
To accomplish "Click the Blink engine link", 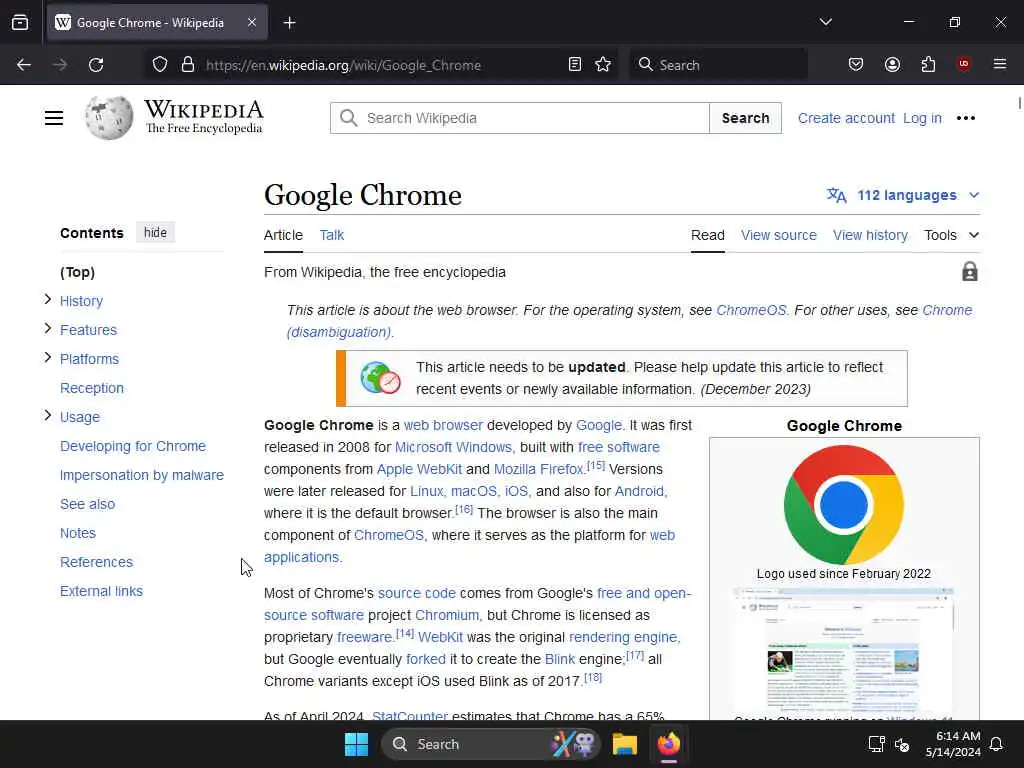I will (x=560, y=659).
